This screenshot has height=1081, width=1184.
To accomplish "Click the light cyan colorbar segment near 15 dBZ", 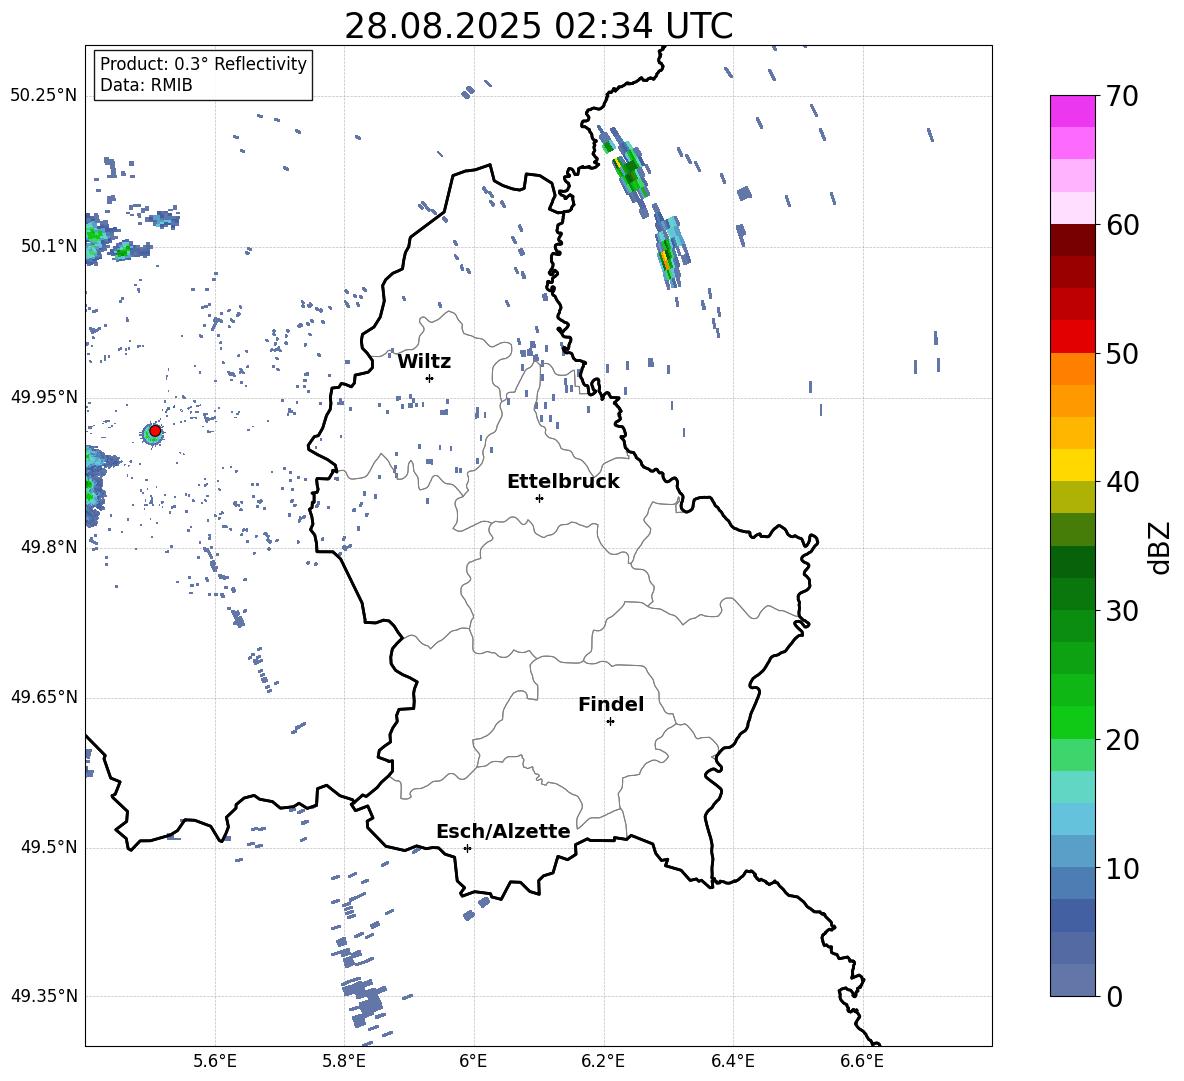I will point(1072,787).
